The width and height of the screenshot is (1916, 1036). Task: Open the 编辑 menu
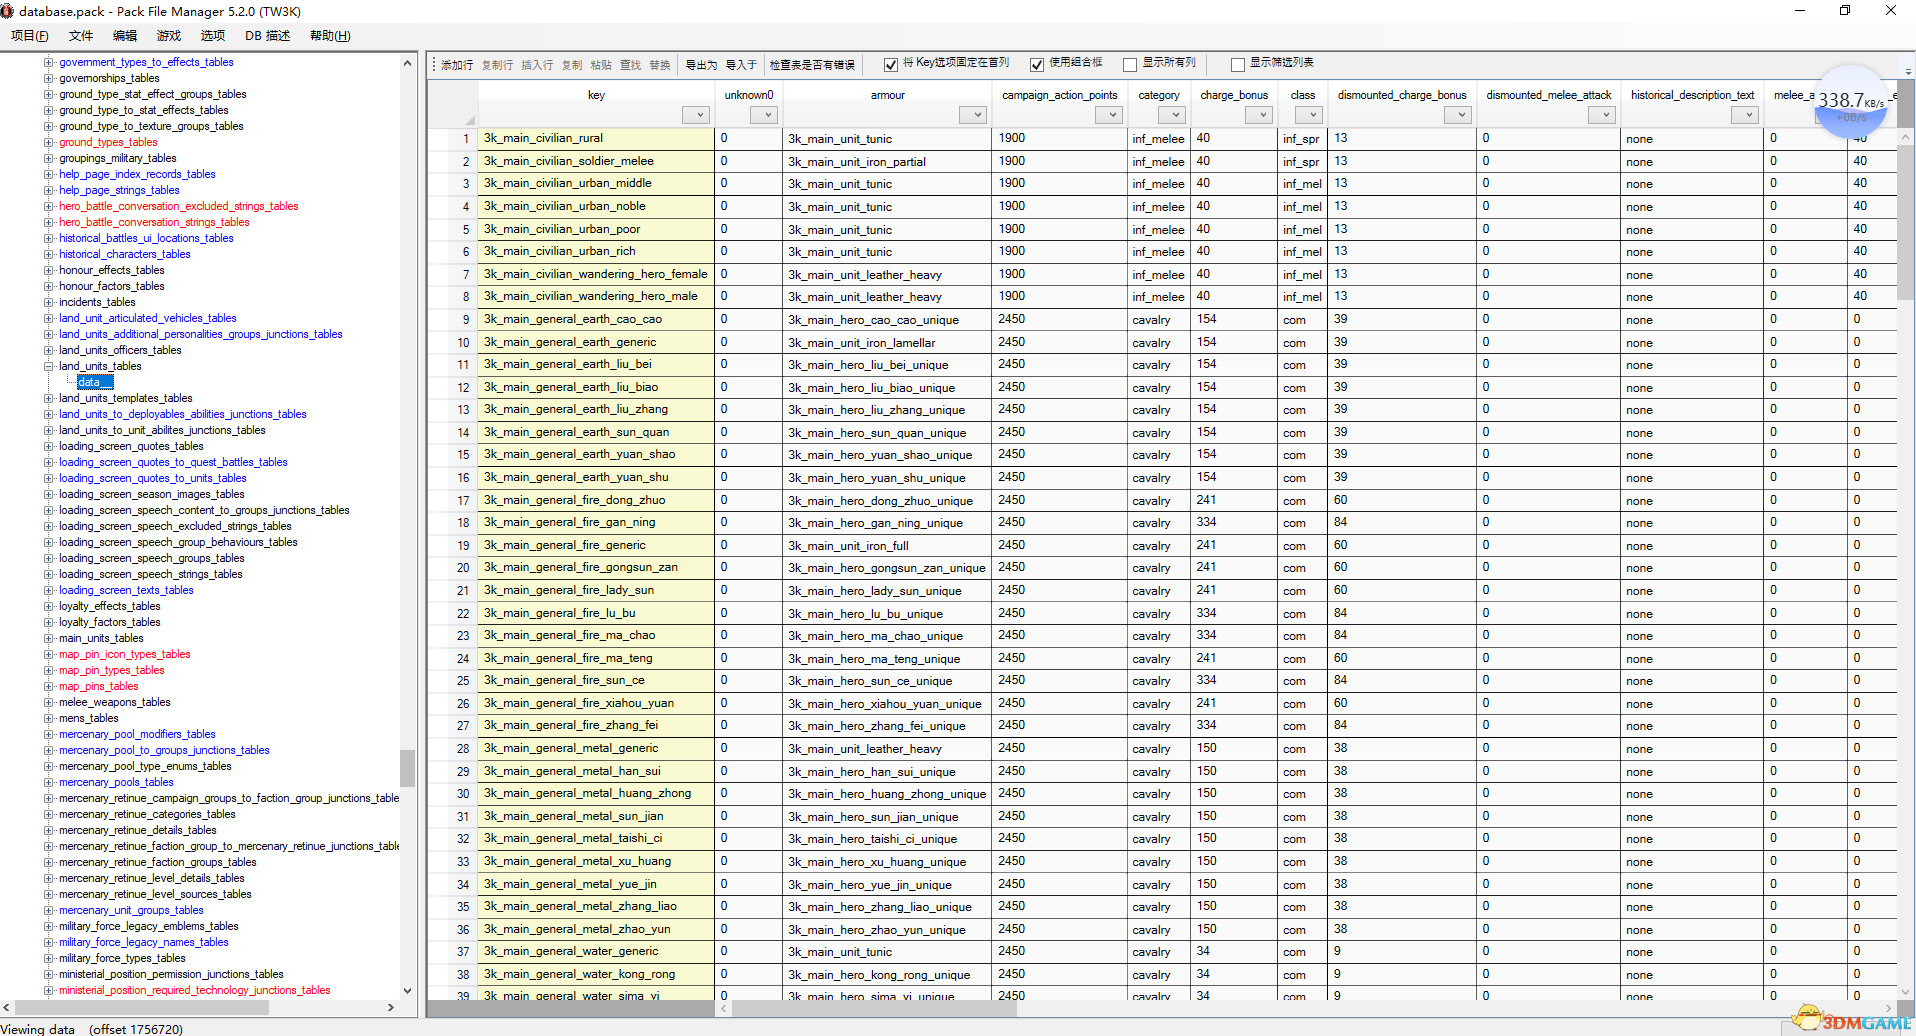point(125,36)
